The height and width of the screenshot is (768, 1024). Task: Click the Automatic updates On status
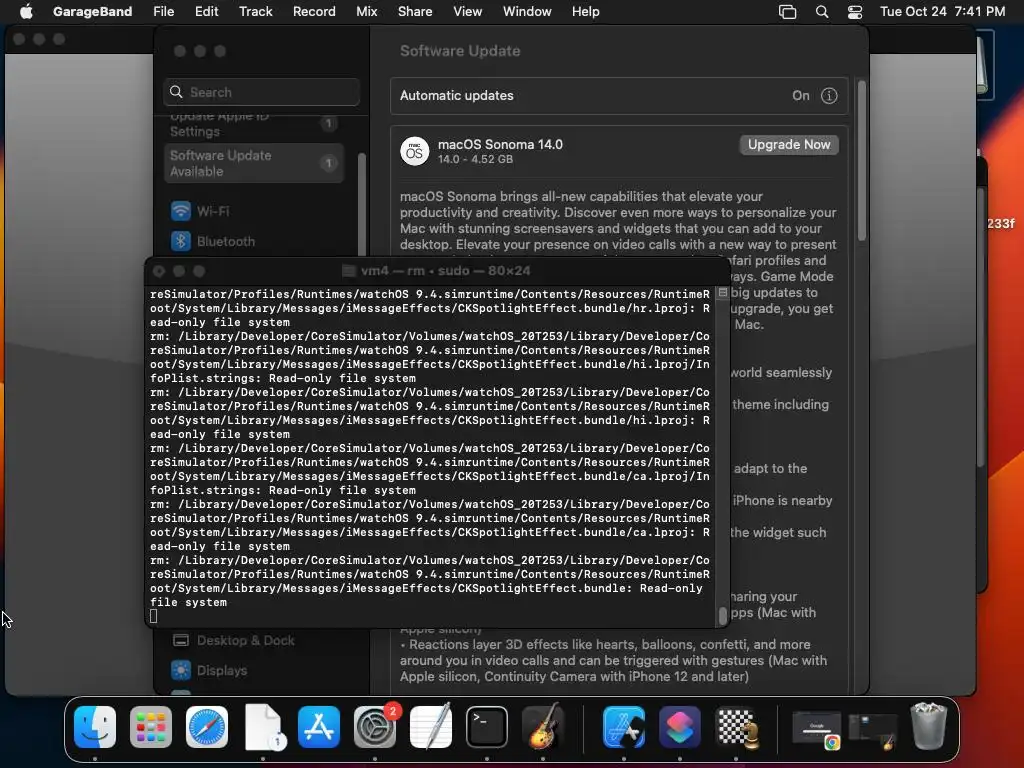coord(801,95)
